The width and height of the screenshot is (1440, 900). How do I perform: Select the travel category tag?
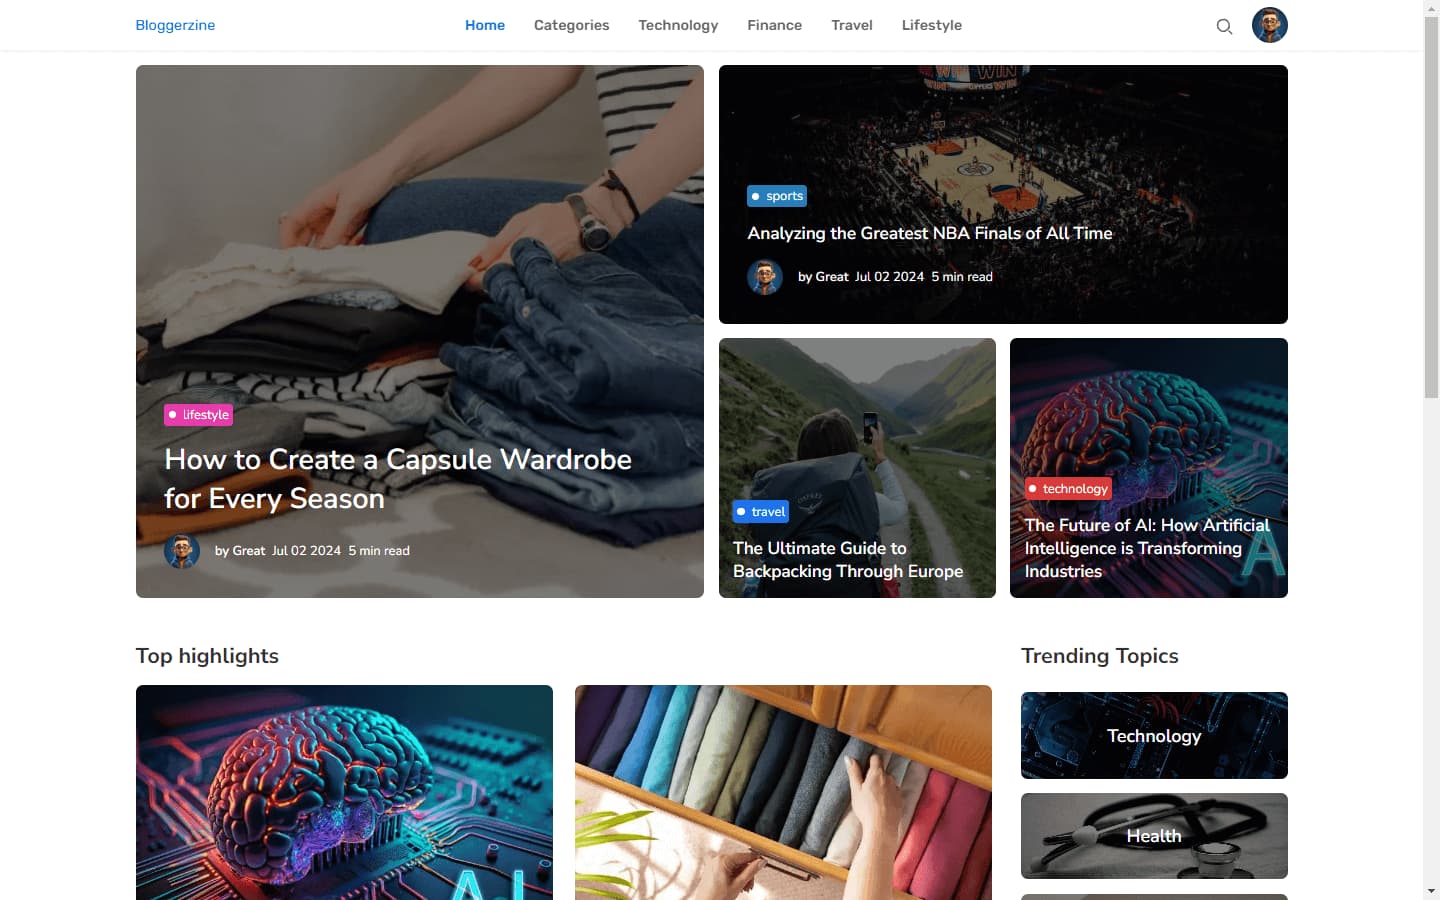tap(761, 512)
